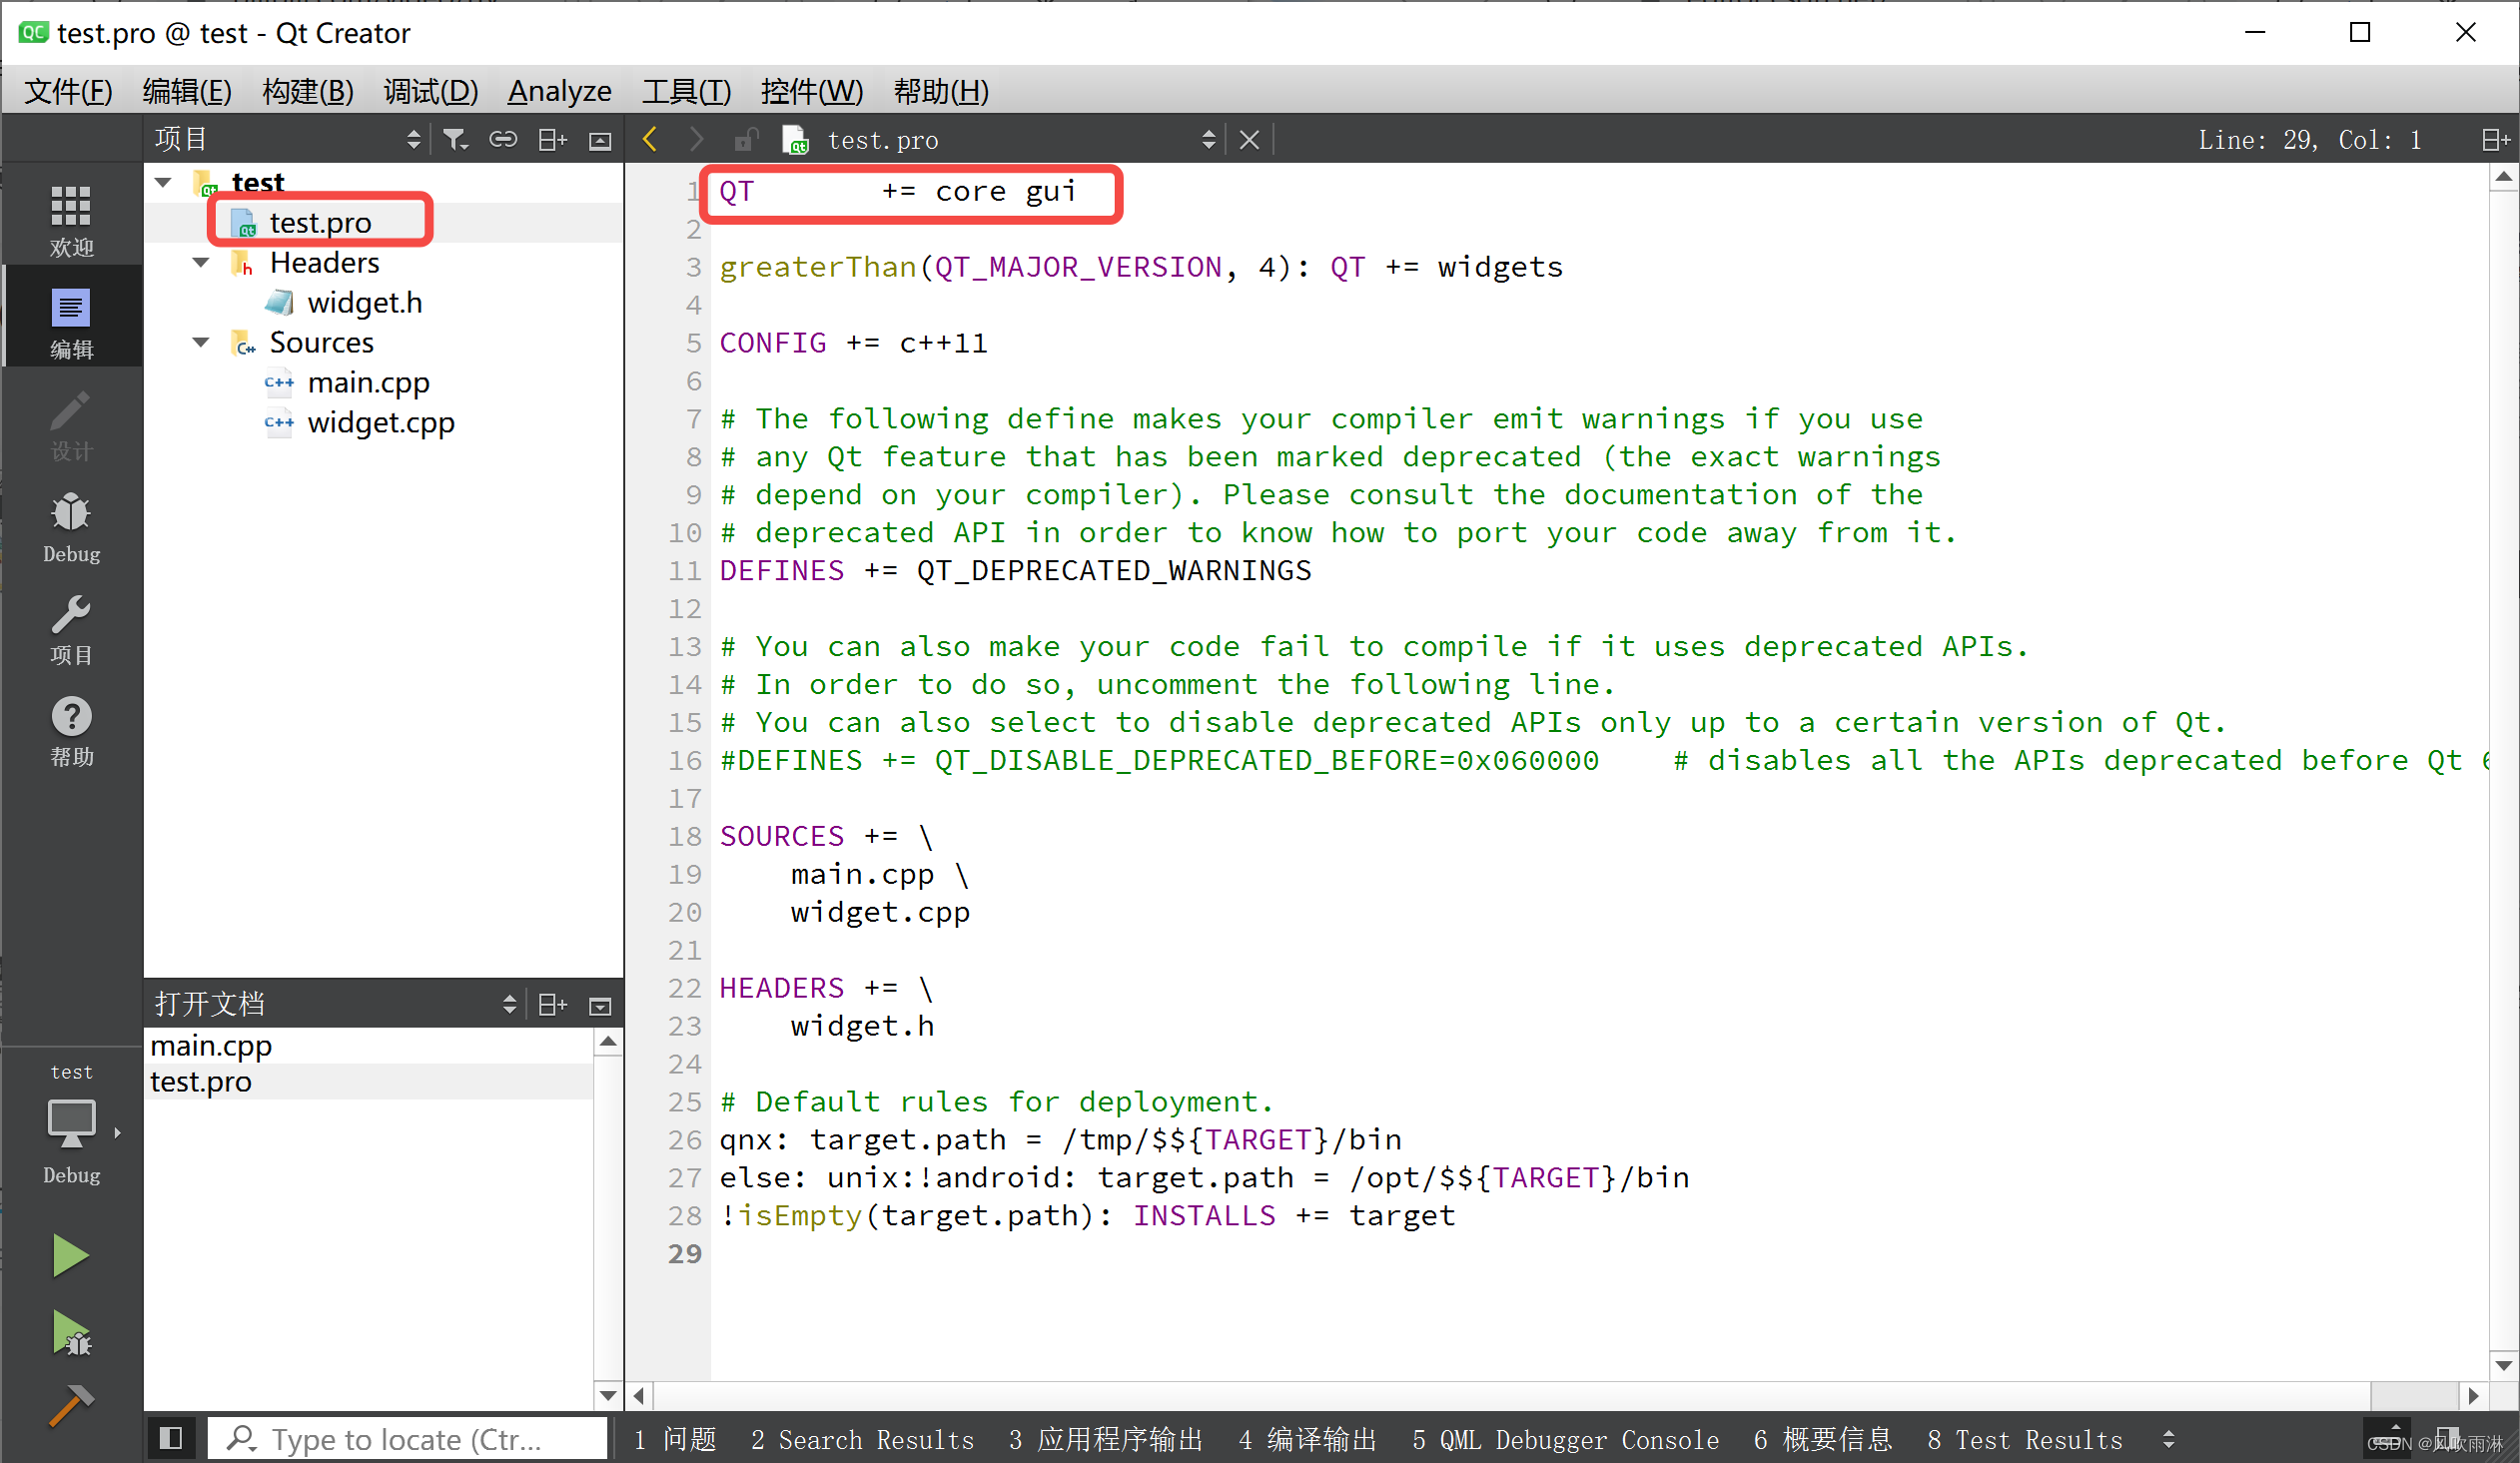Show the 概要信息 pane
This screenshot has height=1463, width=2520.
tap(1823, 1440)
